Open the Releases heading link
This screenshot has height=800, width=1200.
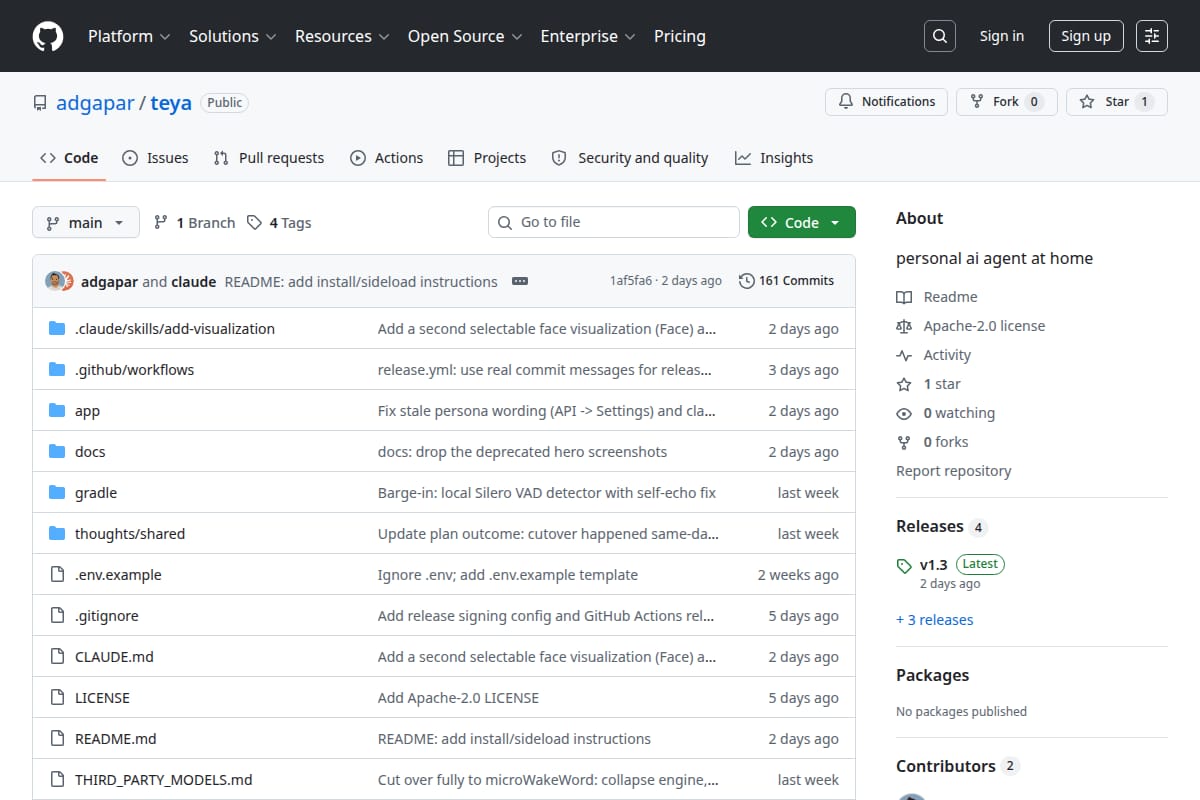tap(942, 526)
